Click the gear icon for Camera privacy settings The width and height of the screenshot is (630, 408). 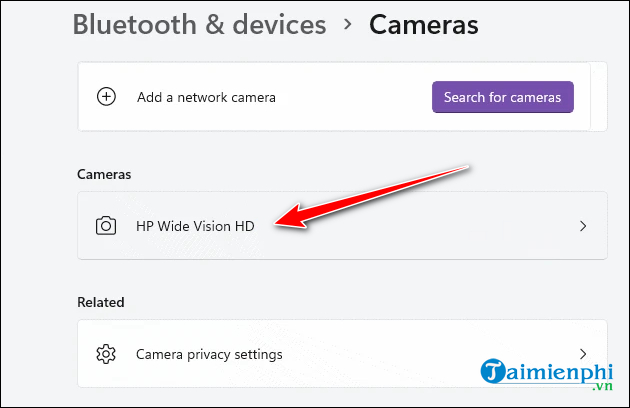[x=106, y=354]
